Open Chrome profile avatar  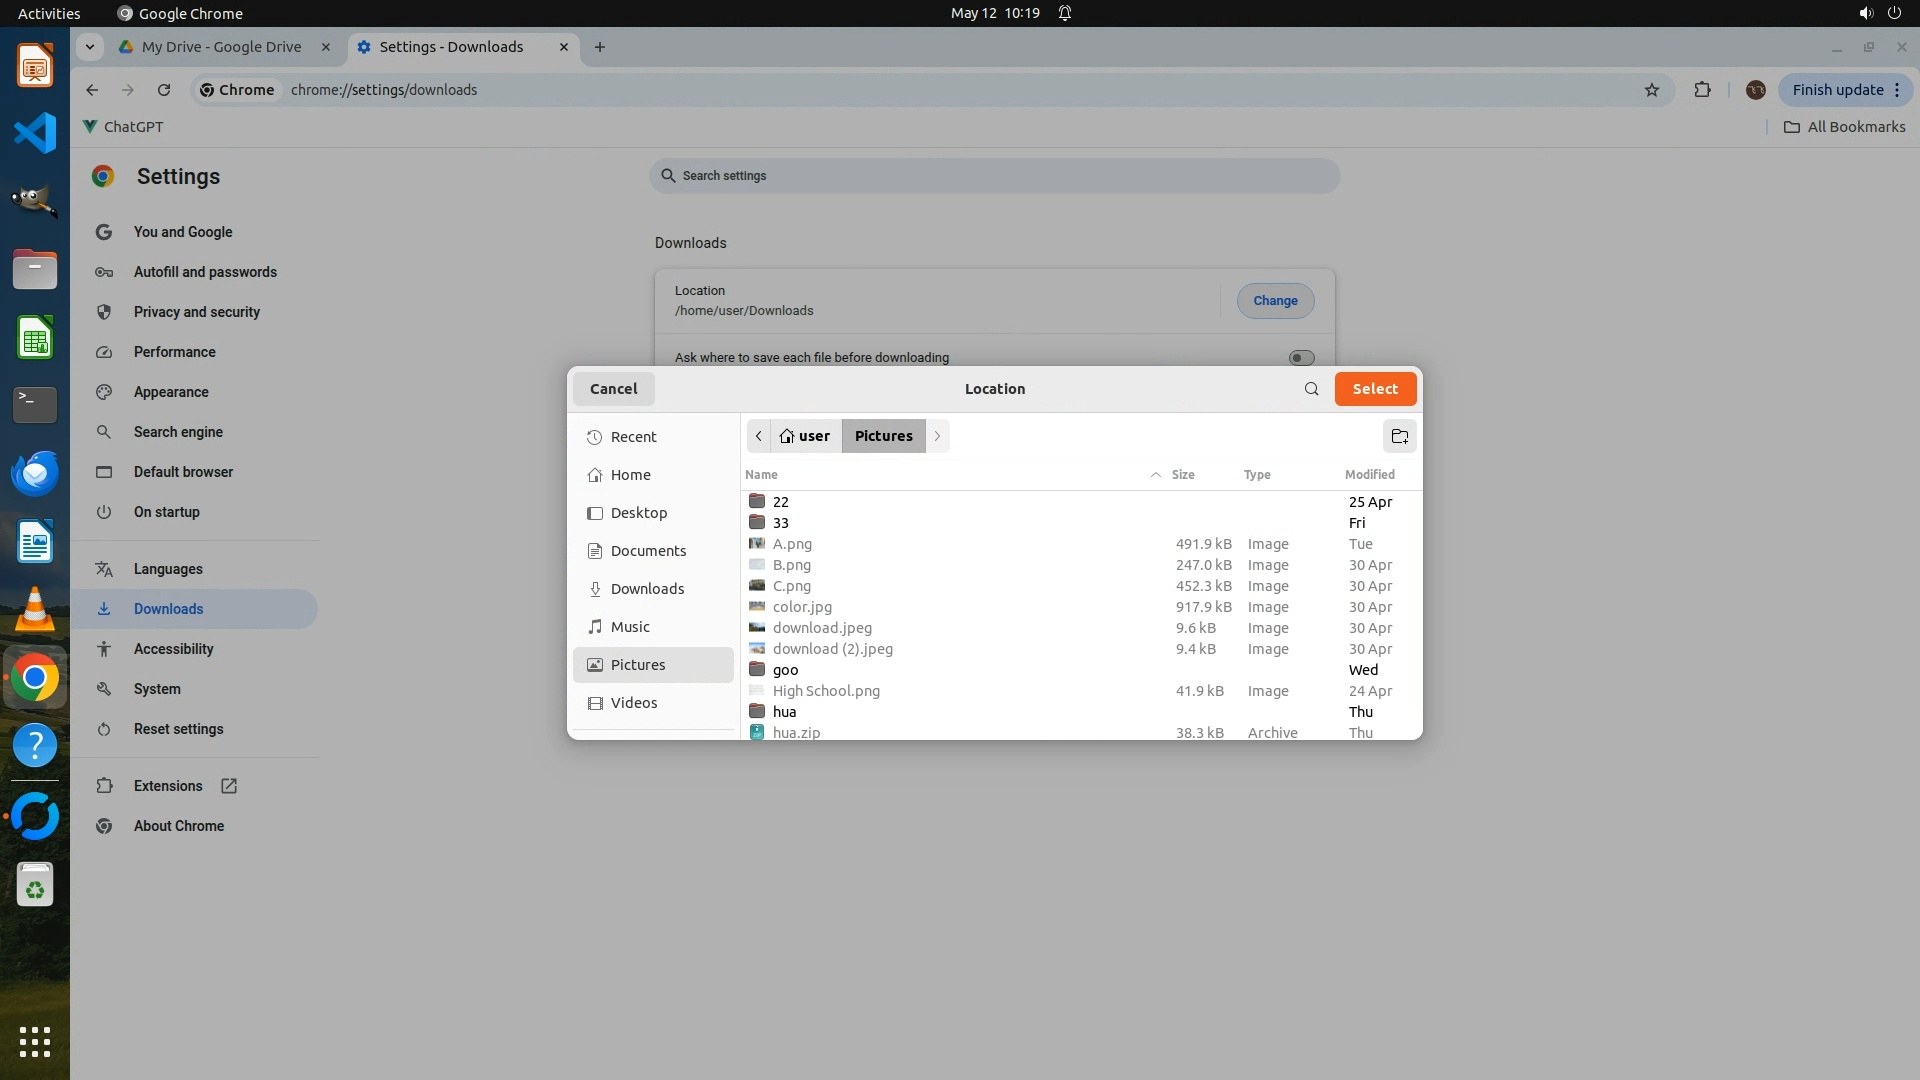1755,90
